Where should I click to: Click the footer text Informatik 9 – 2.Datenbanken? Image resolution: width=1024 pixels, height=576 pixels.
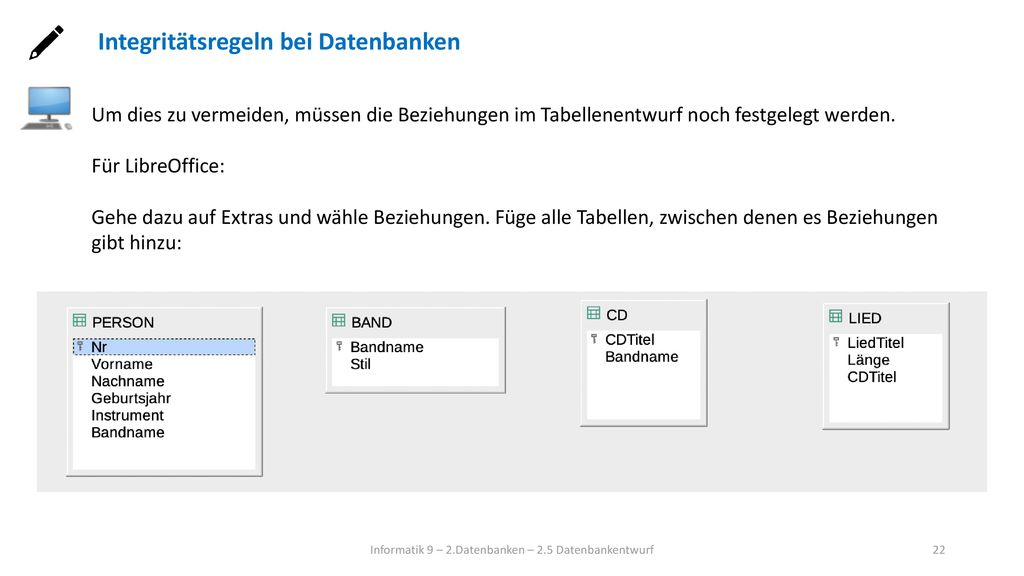click(447, 550)
